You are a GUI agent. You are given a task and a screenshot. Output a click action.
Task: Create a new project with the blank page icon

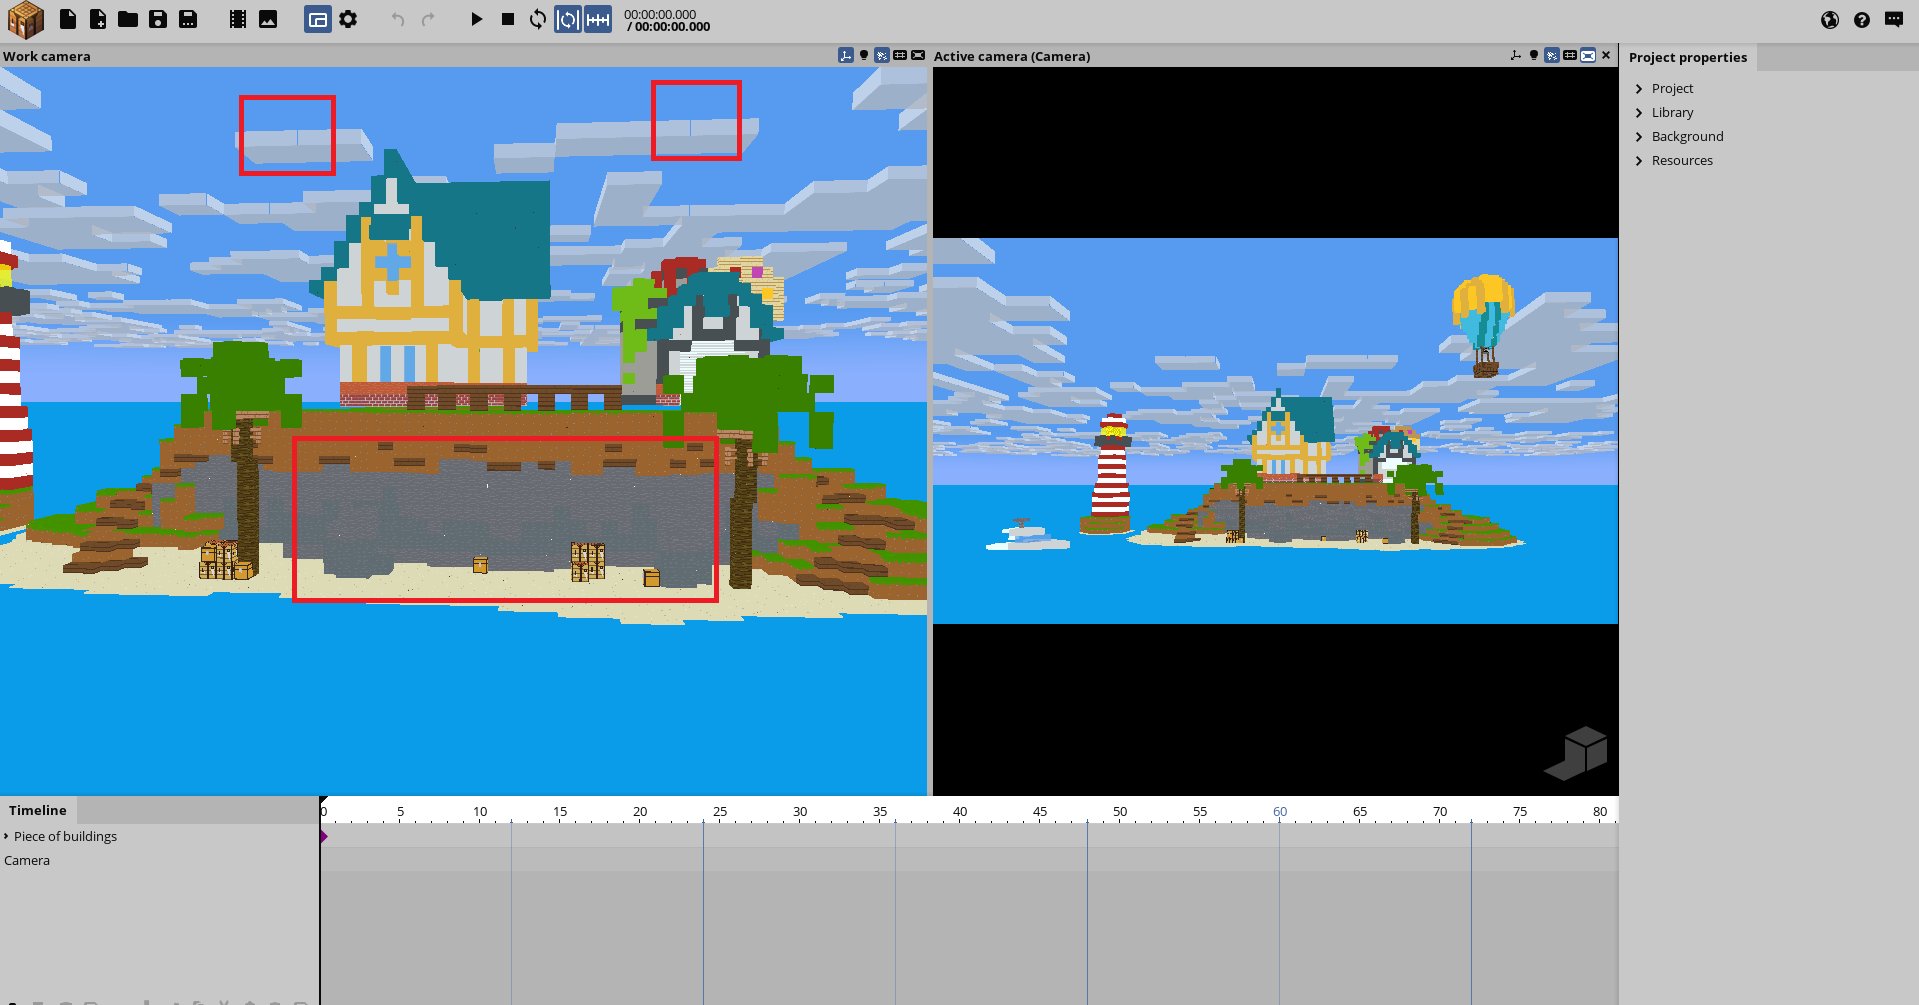coord(68,19)
